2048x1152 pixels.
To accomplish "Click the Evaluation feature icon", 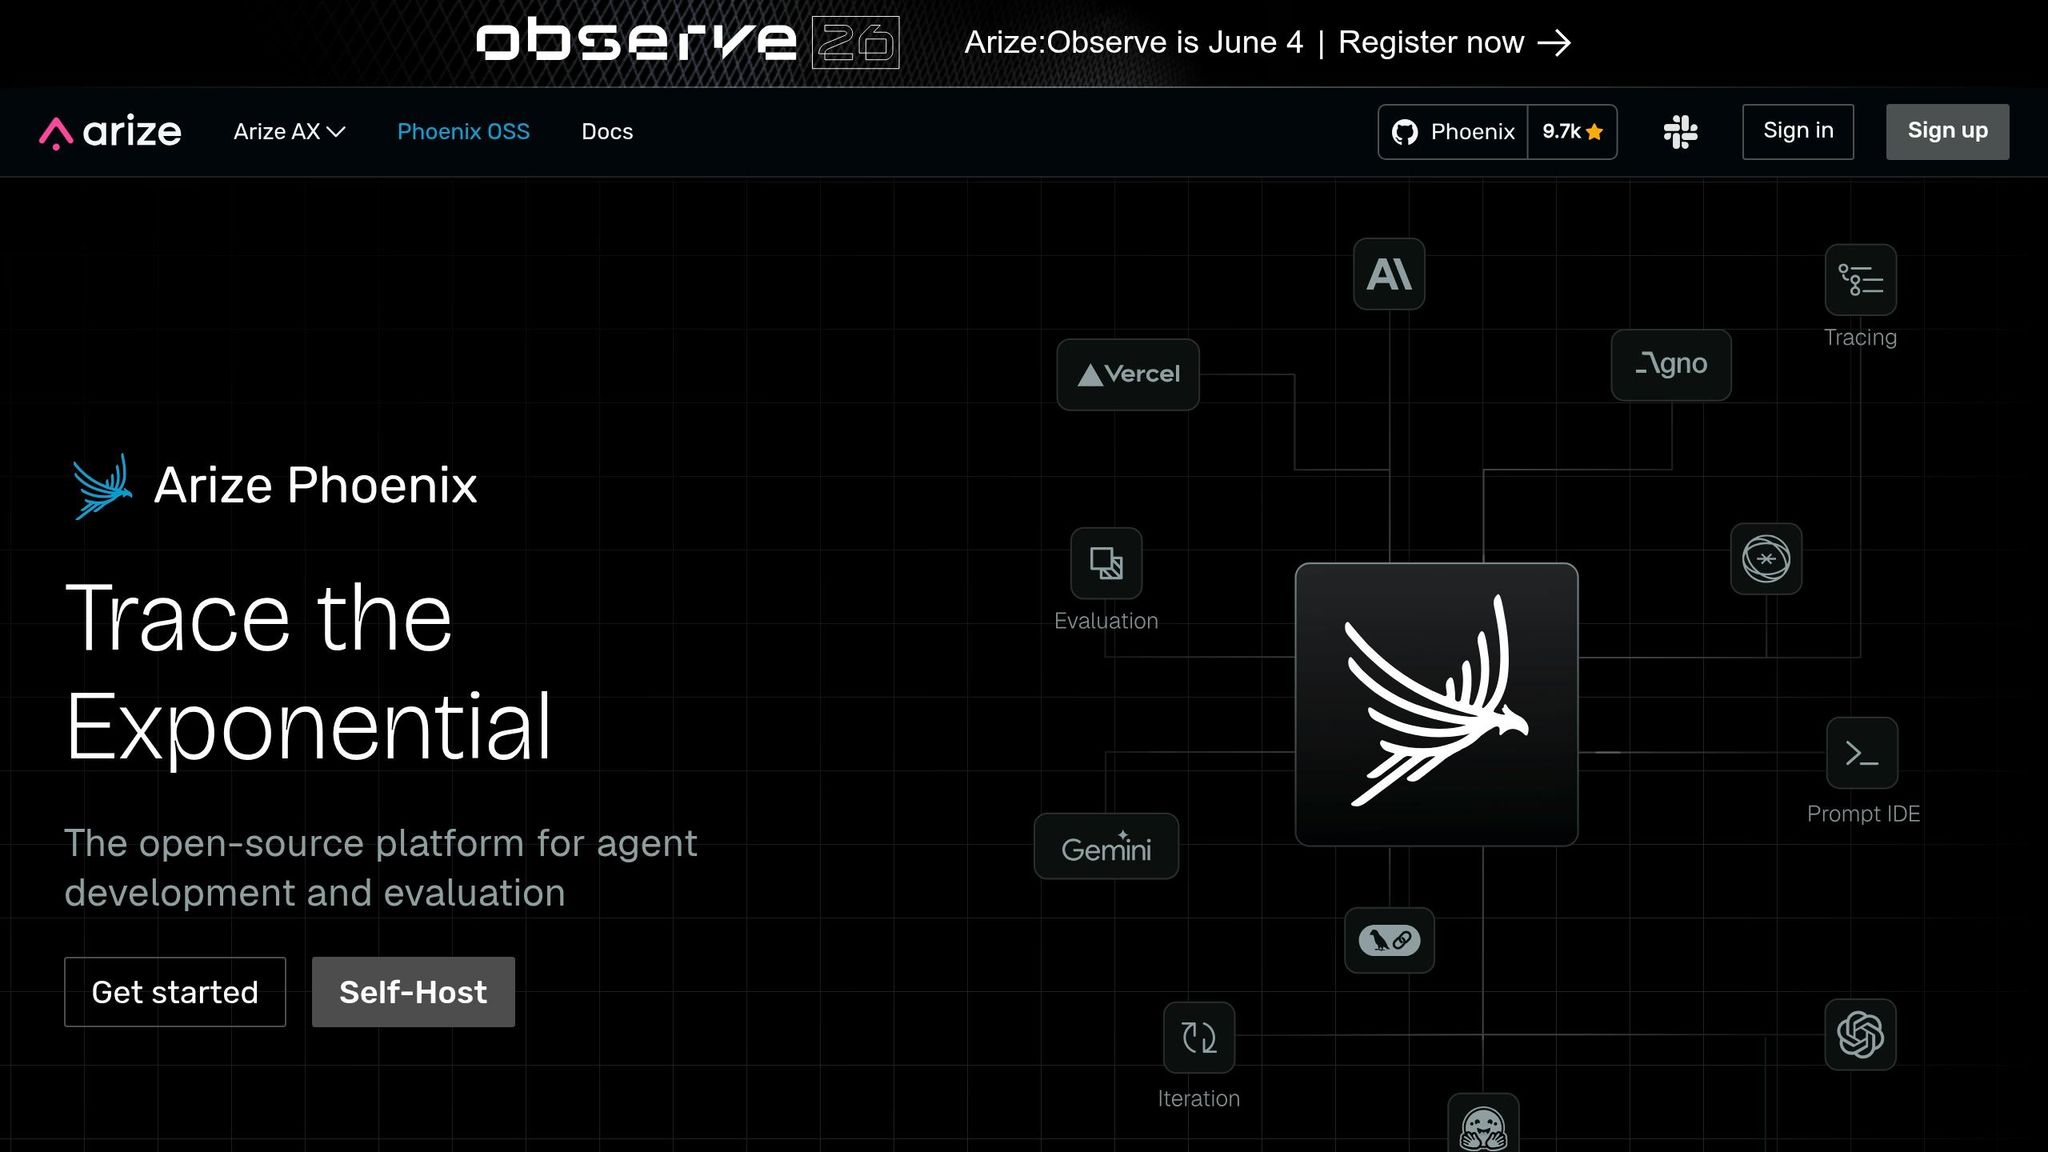I will [x=1106, y=563].
